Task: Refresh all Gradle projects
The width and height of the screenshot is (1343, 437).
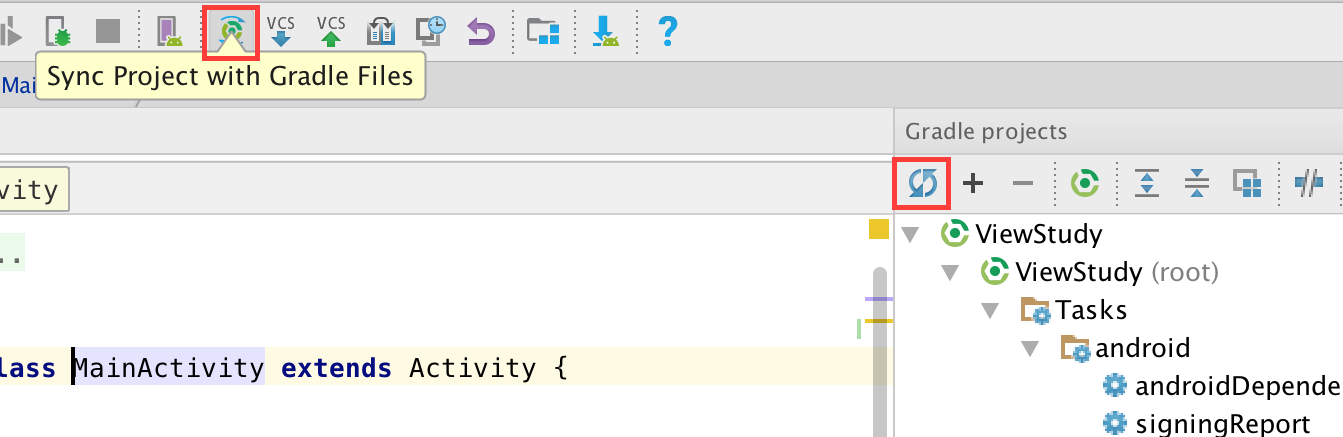Action: click(x=922, y=183)
